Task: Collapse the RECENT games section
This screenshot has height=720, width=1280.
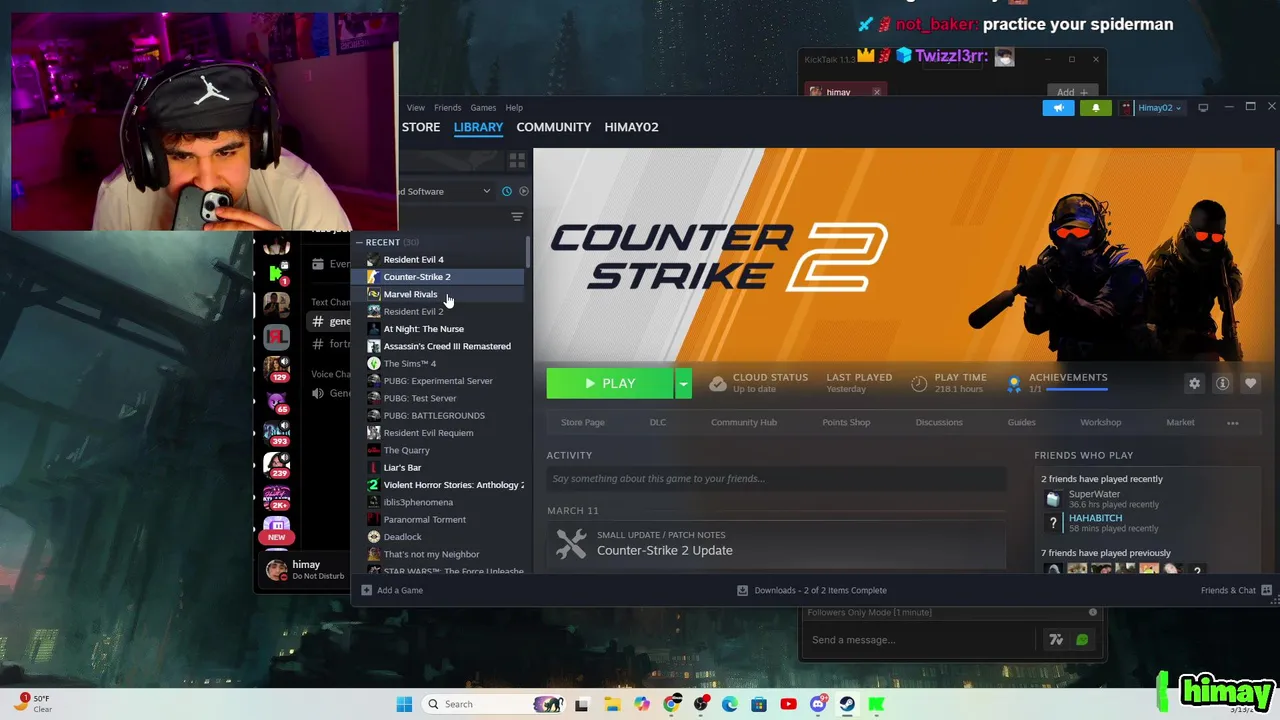Action: [x=359, y=242]
